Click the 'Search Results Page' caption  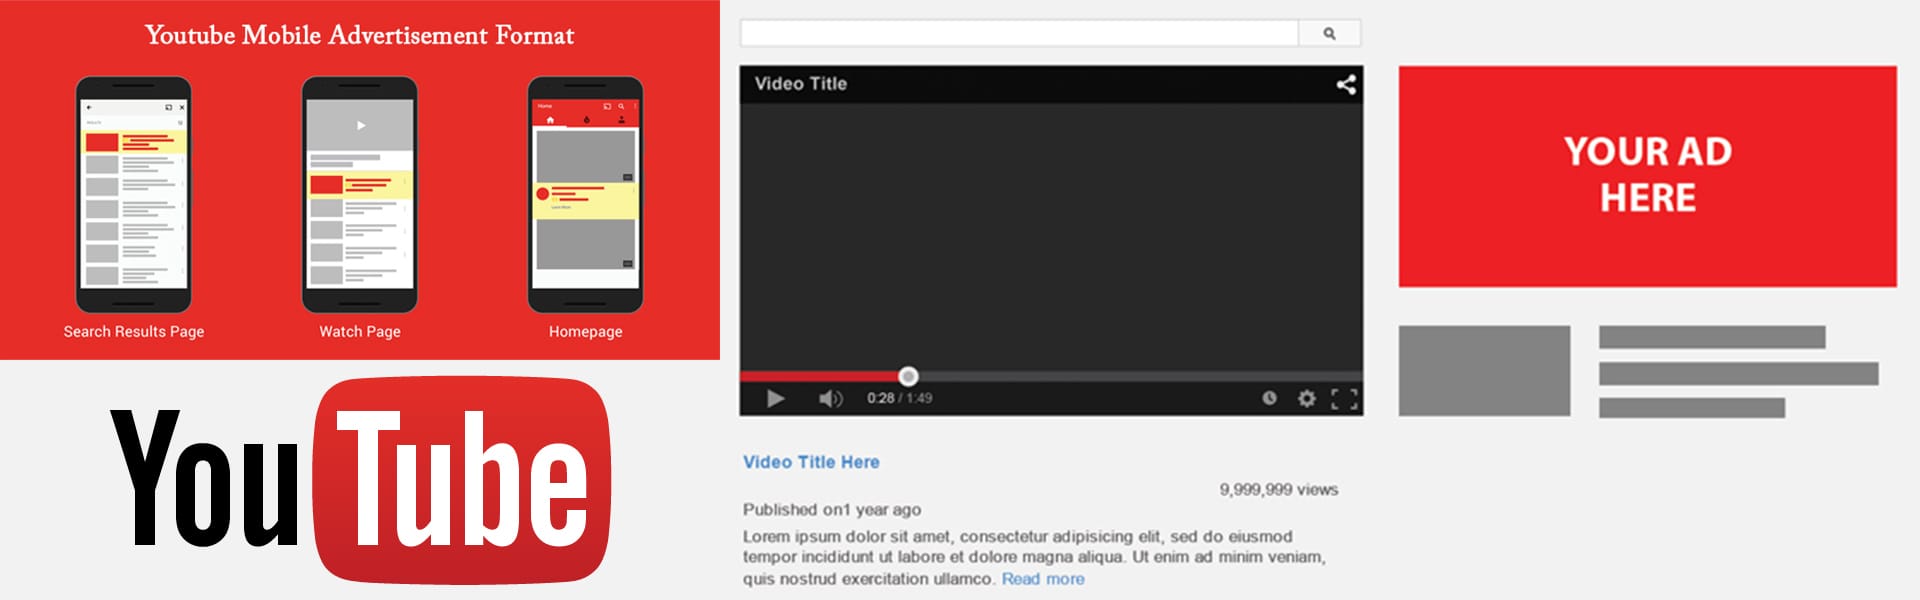point(134,331)
